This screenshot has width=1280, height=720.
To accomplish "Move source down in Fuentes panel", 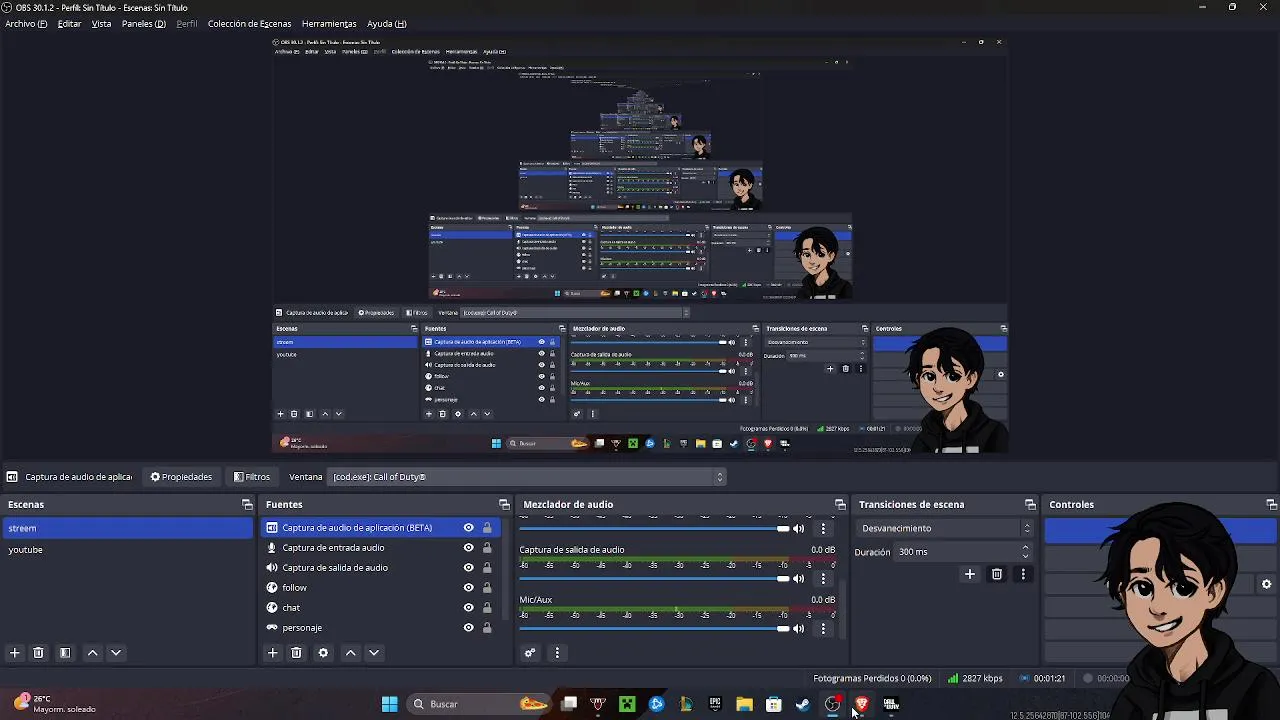I will pyautogui.click(x=374, y=653).
